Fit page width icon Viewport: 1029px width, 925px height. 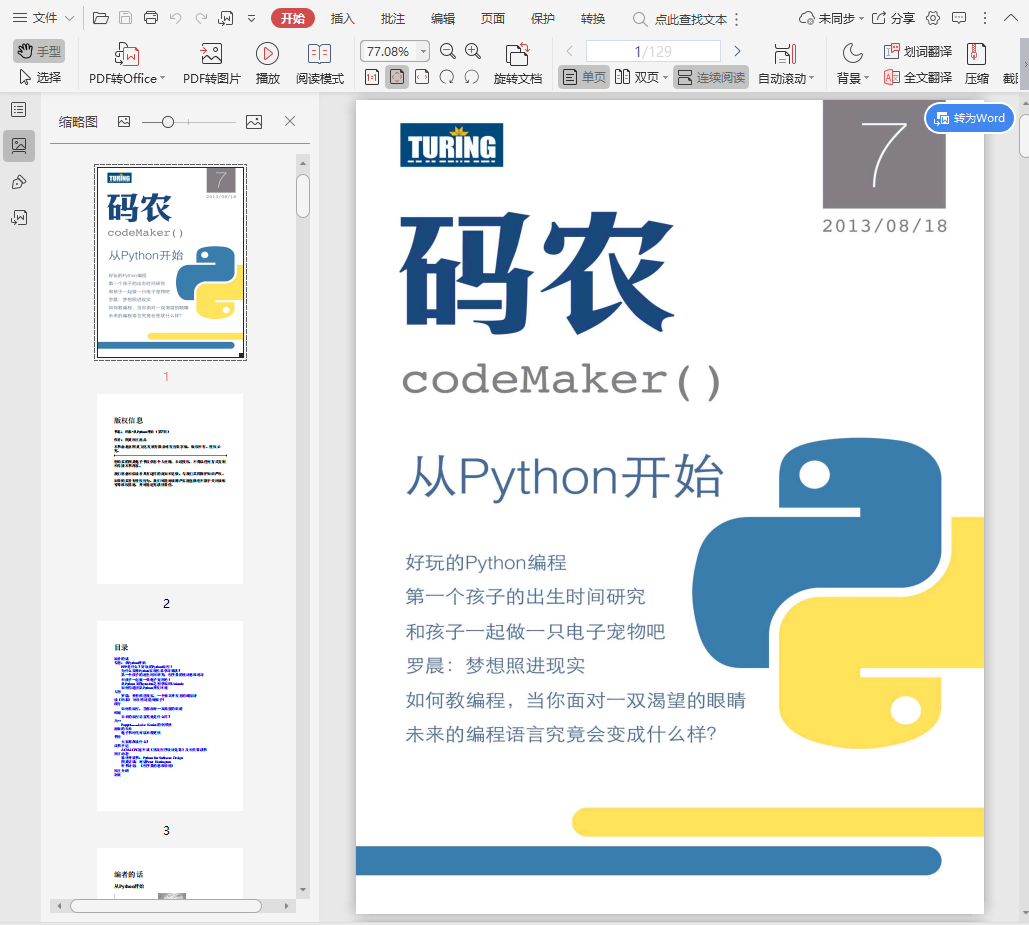(x=422, y=77)
